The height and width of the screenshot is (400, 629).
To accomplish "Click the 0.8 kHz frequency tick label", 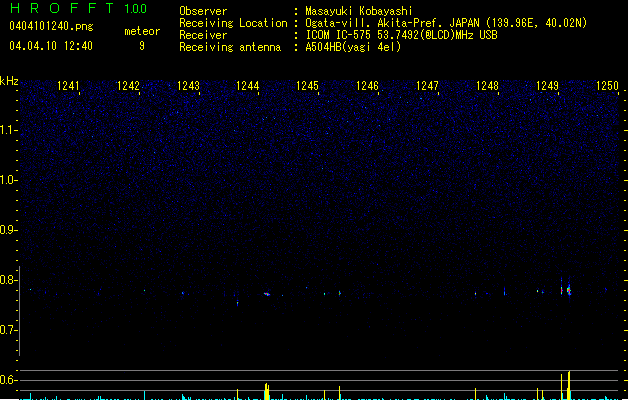I will click(x=8, y=280).
